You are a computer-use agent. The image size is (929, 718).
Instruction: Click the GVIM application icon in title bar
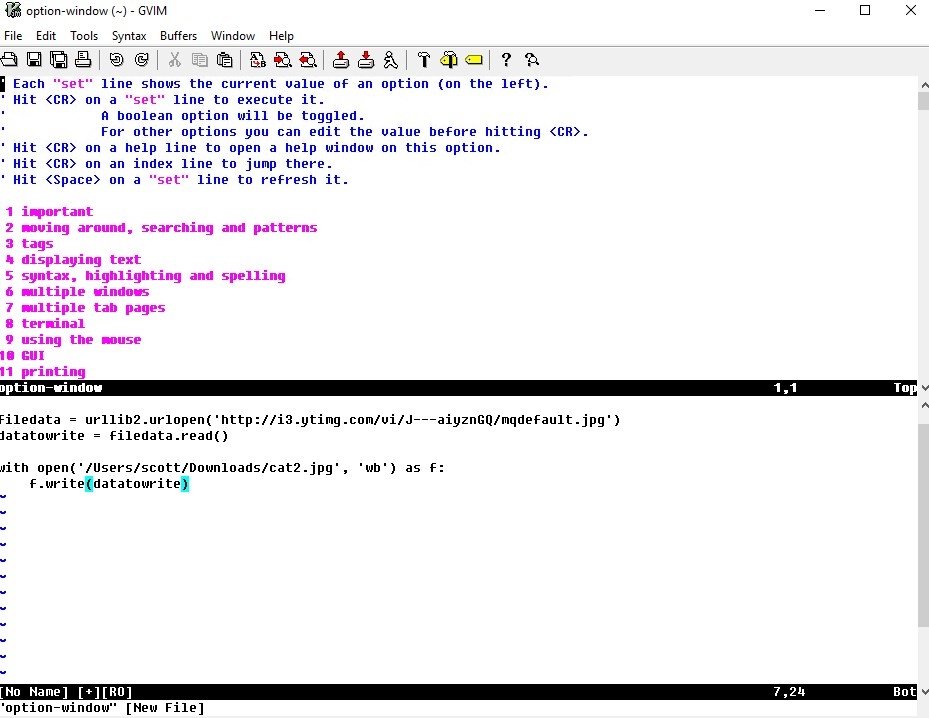tap(12, 10)
